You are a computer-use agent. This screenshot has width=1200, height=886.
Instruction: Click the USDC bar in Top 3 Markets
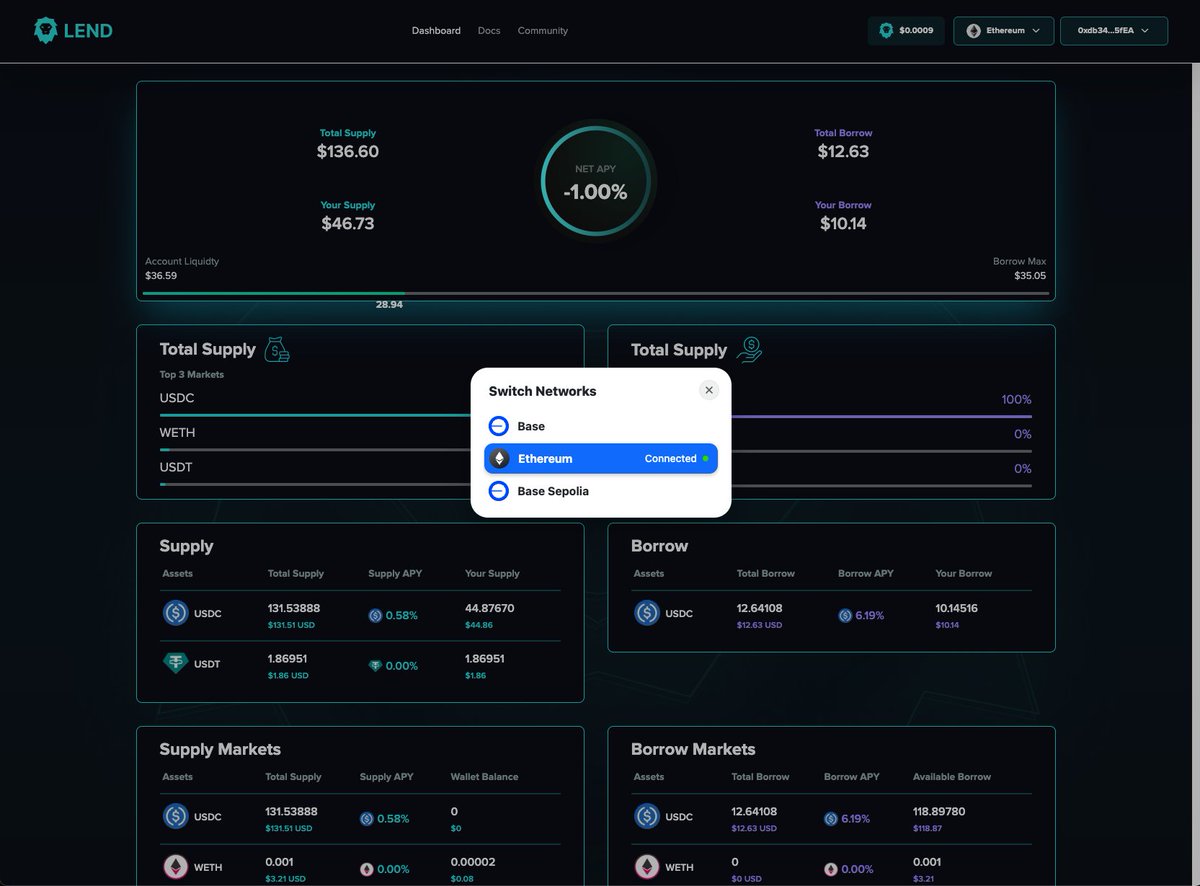(360, 415)
